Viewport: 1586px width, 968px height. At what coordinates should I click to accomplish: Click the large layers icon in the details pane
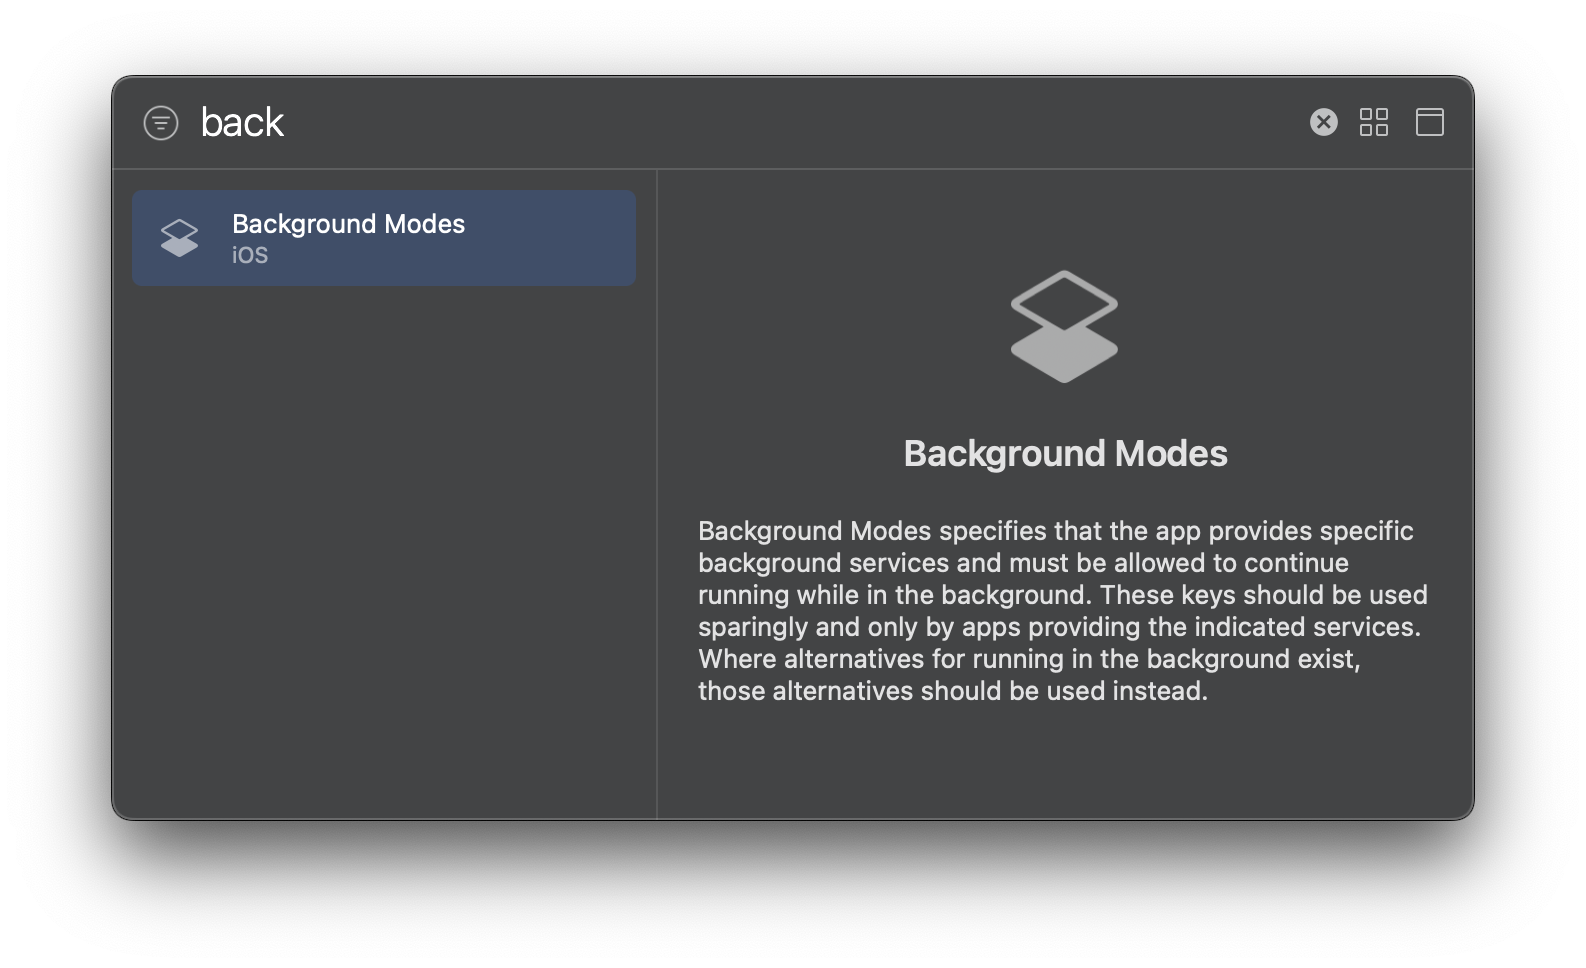click(1064, 326)
